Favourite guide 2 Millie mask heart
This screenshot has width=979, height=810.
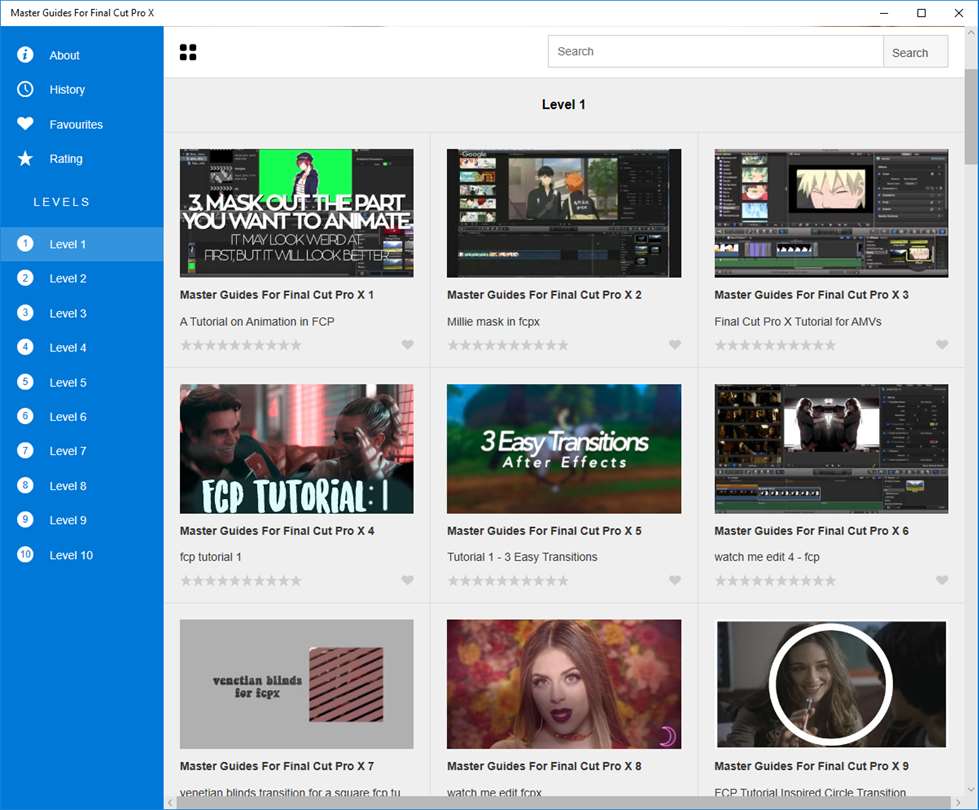tap(674, 345)
